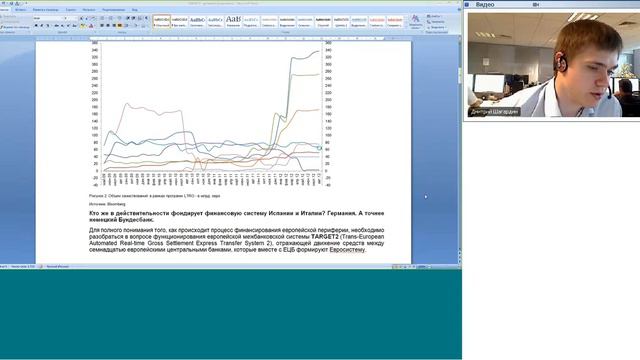Expand the styles gallery with its arrow

[x=405, y=26]
